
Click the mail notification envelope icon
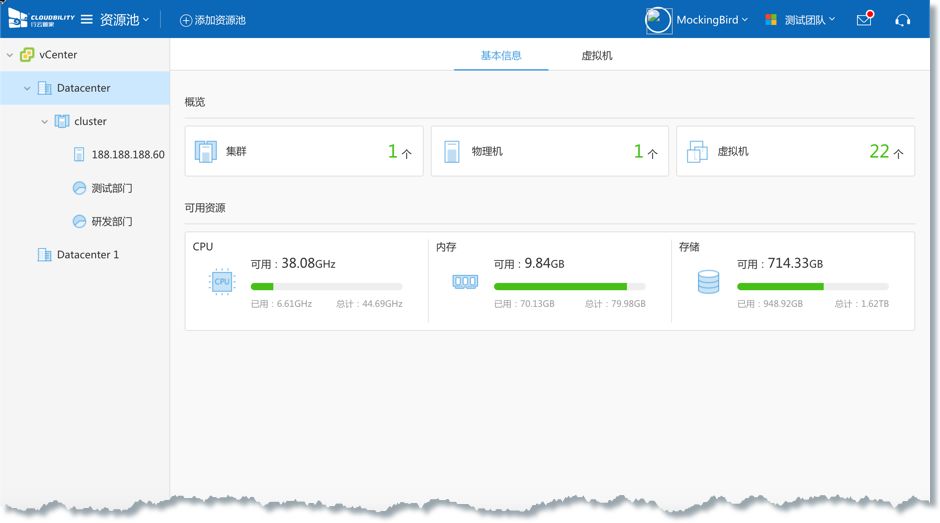point(864,20)
